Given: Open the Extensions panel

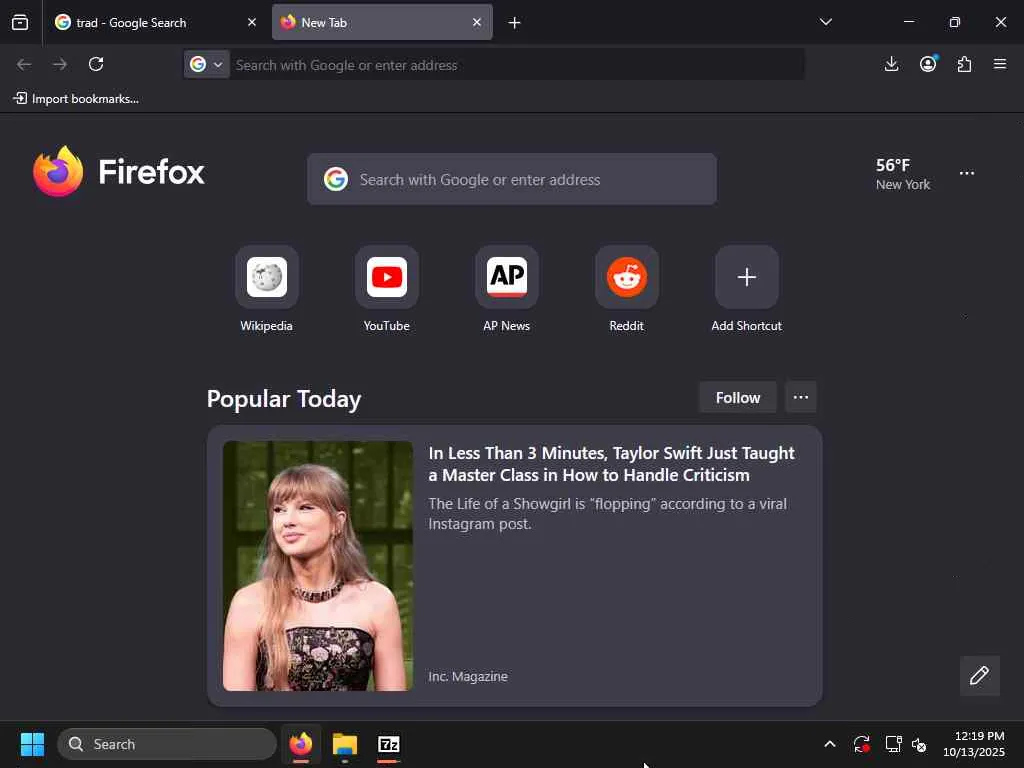Looking at the screenshot, I should 964,64.
